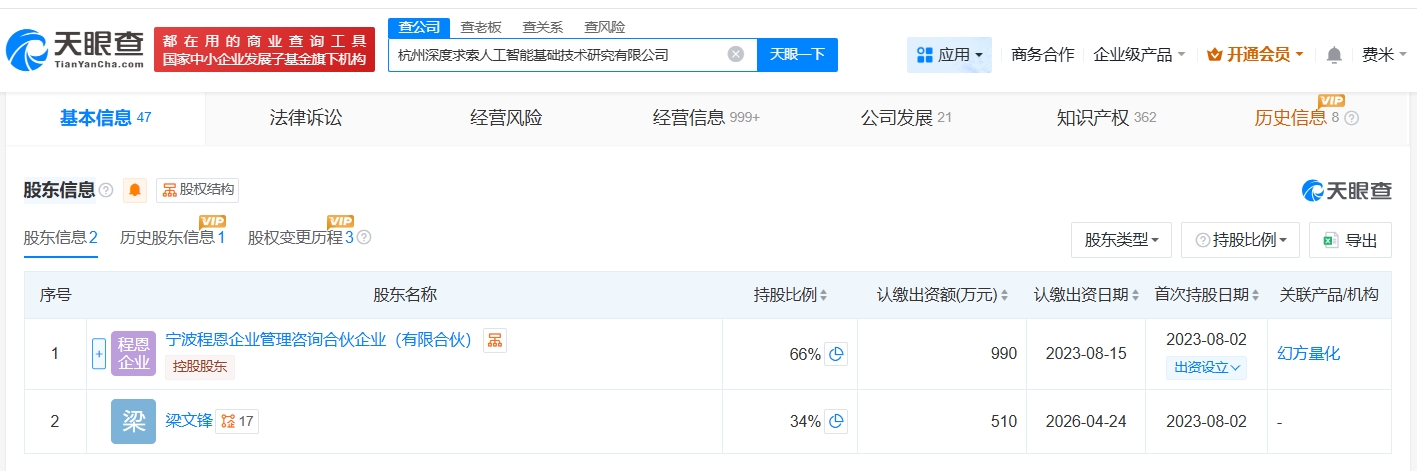The width and height of the screenshot is (1417, 471).
Task: Click help icon next to 股东信息 heading
Action: coord(106,190)
